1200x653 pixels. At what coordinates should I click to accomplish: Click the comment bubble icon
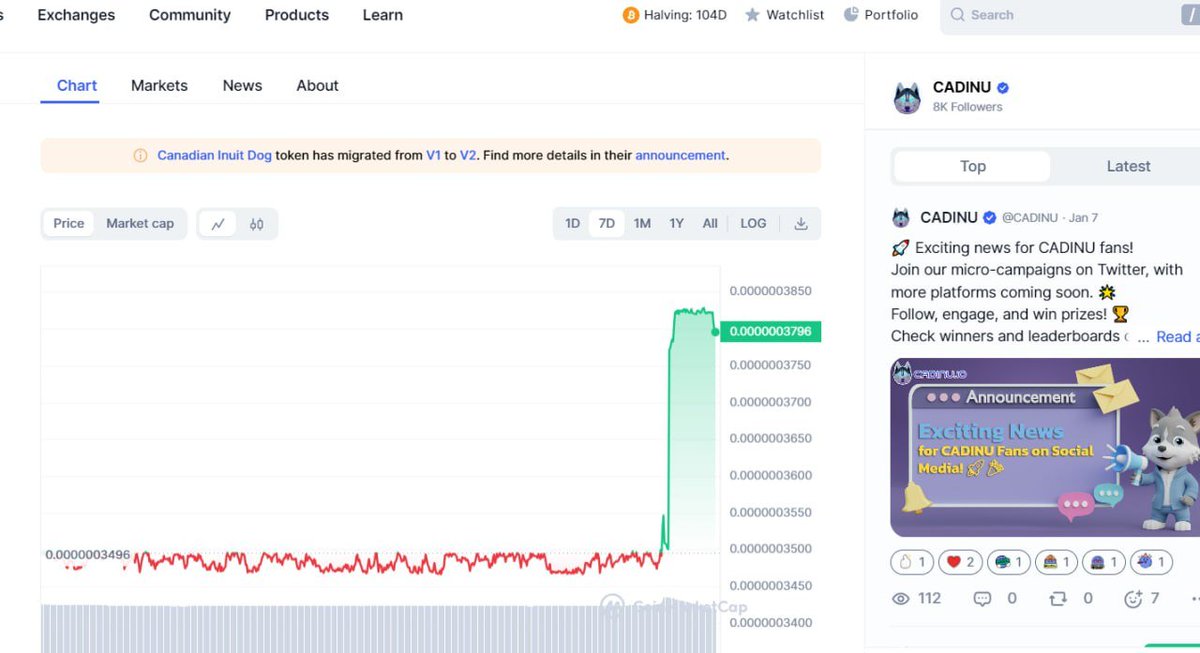[982, 598]
